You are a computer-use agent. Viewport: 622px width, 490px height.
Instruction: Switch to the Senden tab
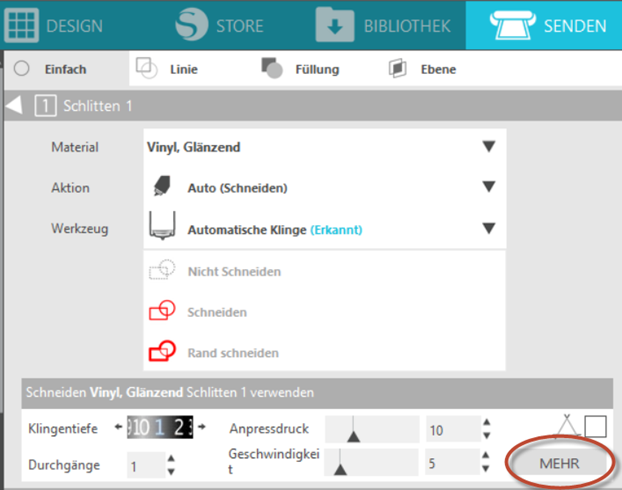[543, 25]
